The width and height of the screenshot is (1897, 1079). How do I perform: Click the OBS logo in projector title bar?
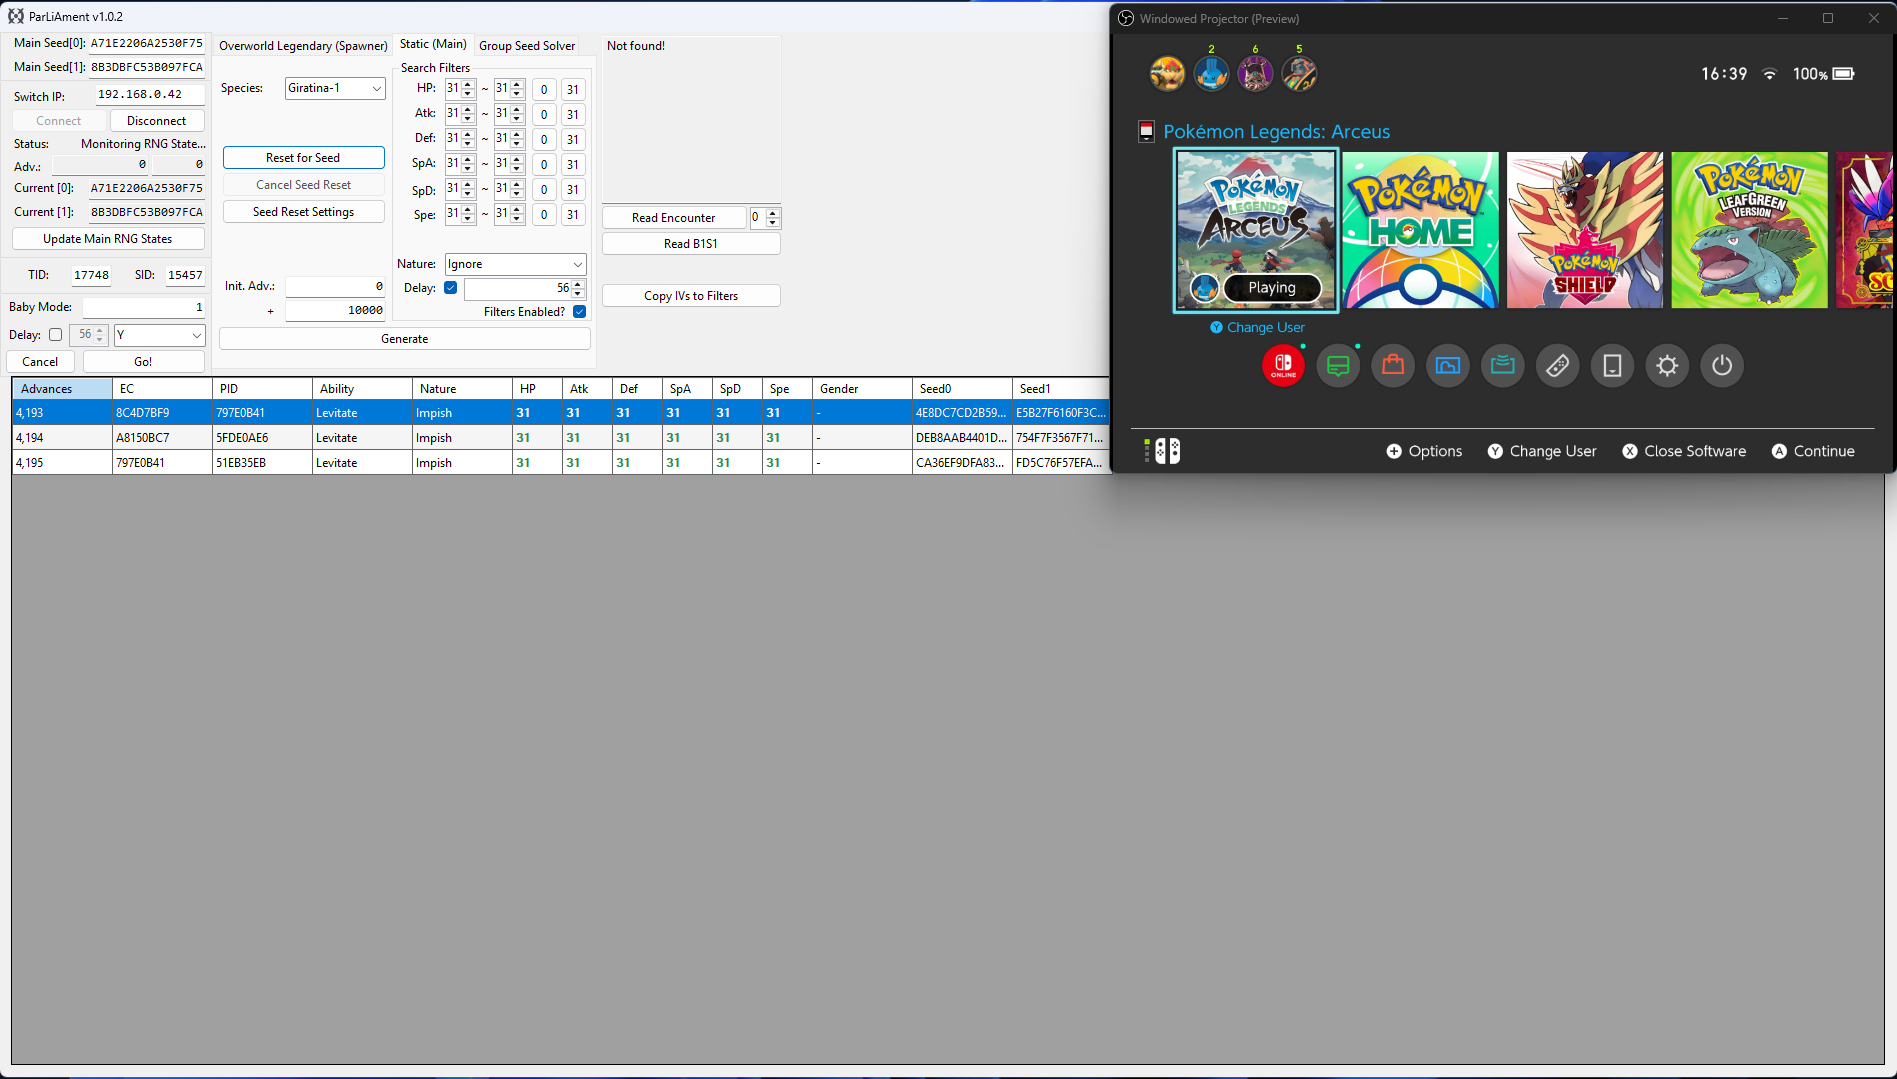pyautogui.click(x=1126, y=18)
